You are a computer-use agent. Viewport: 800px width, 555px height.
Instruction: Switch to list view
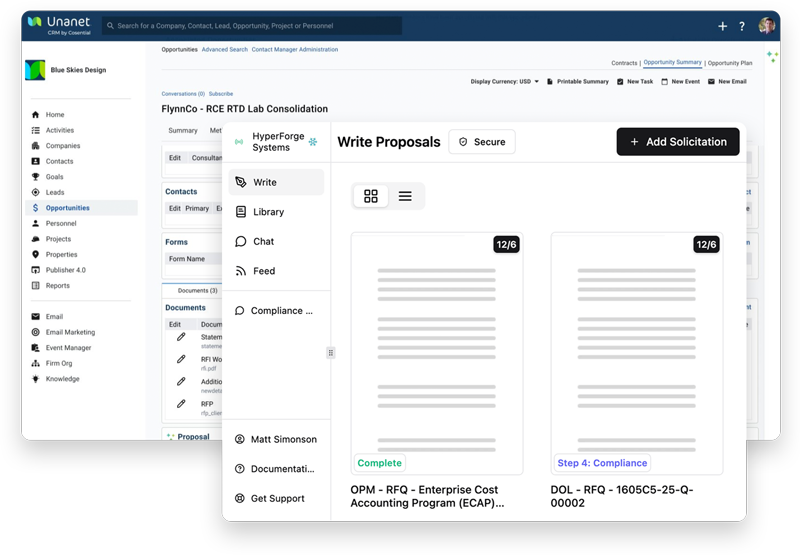(x=405, y=196)
